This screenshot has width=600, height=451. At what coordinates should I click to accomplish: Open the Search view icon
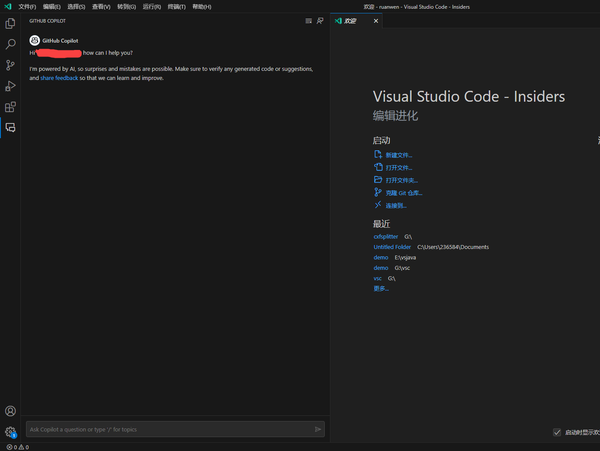pos(10,44)
